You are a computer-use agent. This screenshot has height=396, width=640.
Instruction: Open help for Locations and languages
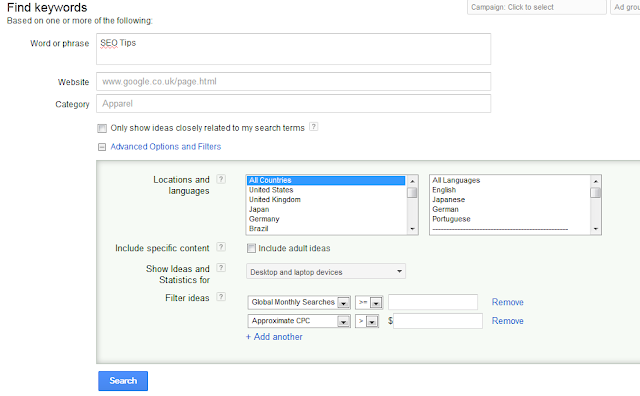[221, 179]
